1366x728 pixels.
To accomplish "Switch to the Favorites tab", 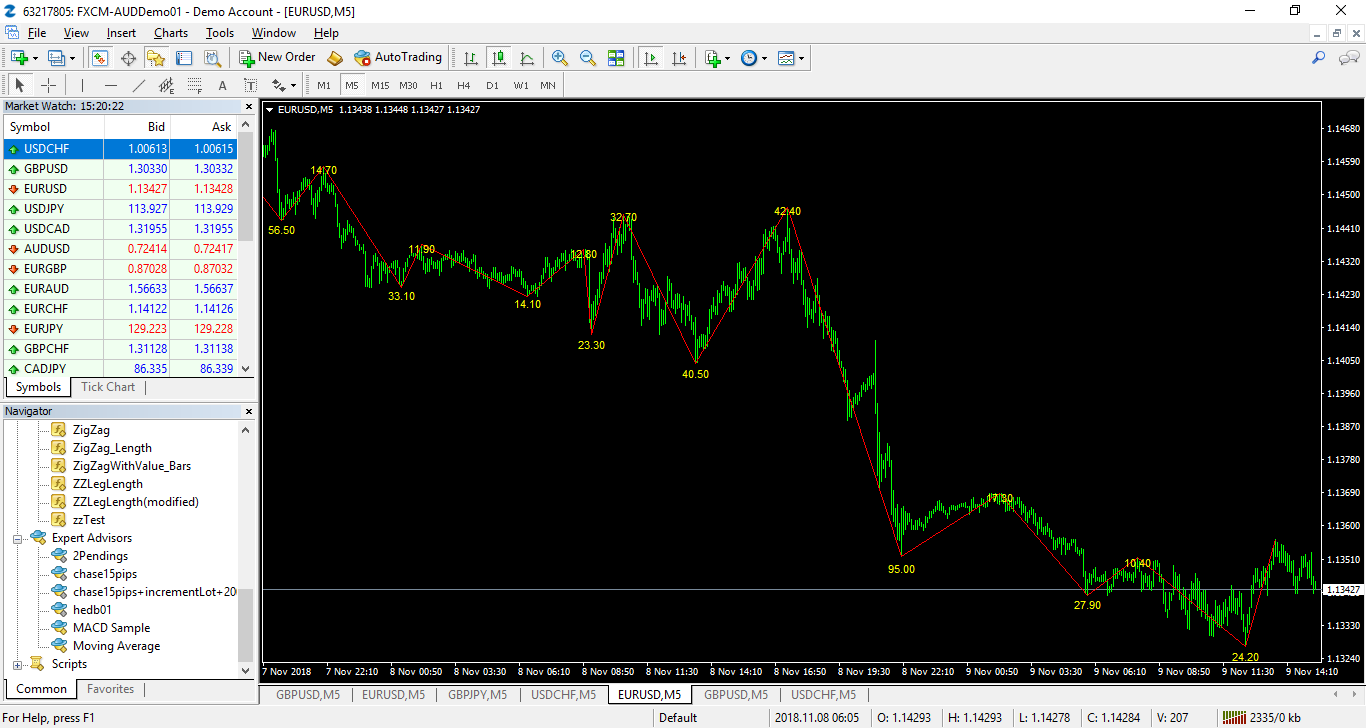I will pyautogui.click(x=110, y=689).
